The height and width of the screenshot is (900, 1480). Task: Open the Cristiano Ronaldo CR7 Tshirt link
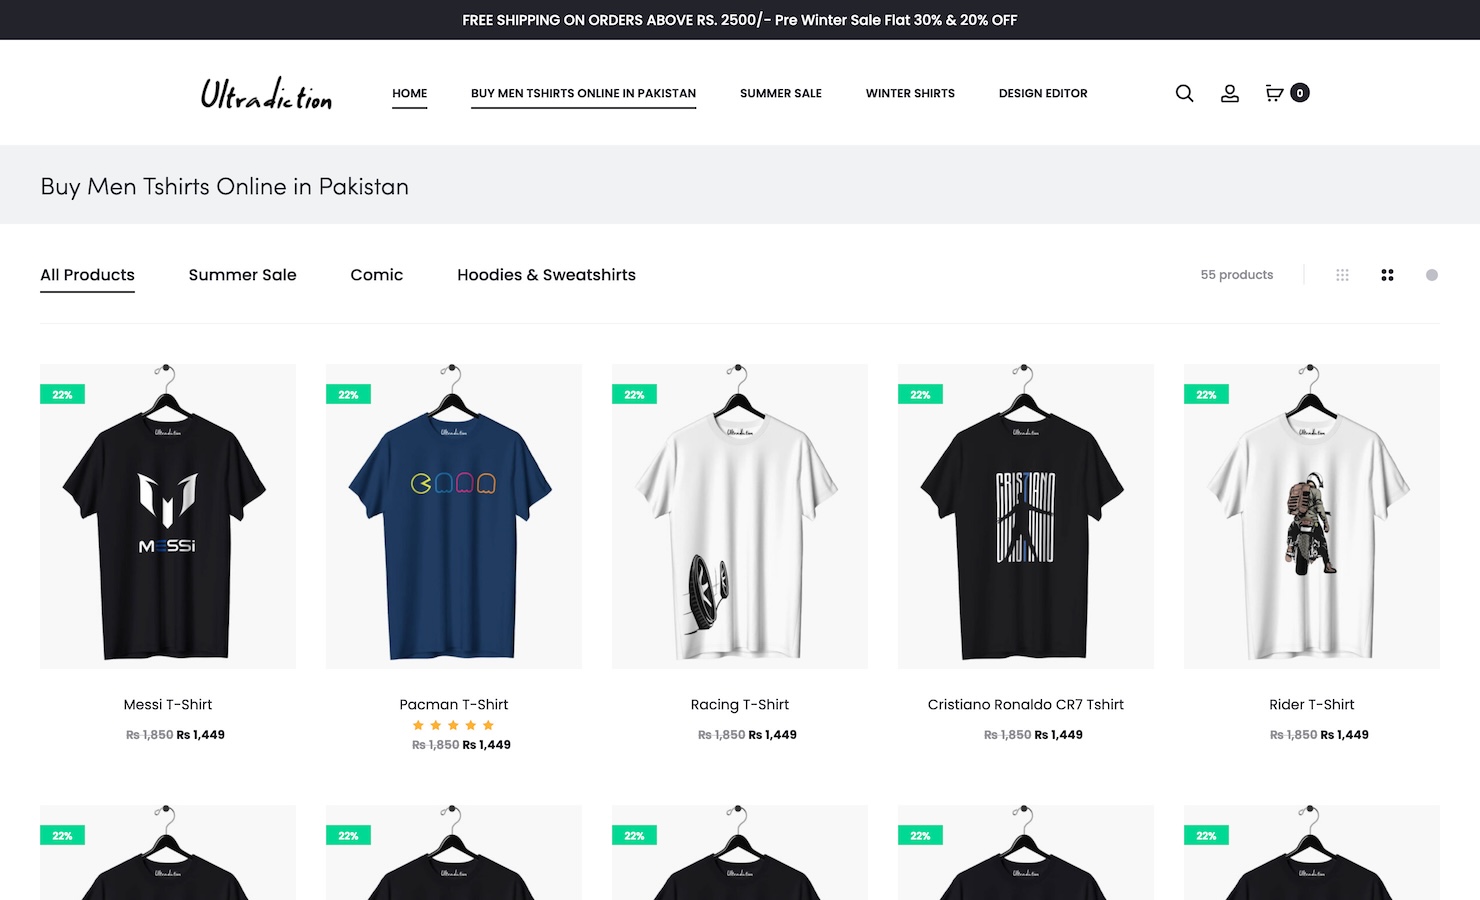[1026, 704]
